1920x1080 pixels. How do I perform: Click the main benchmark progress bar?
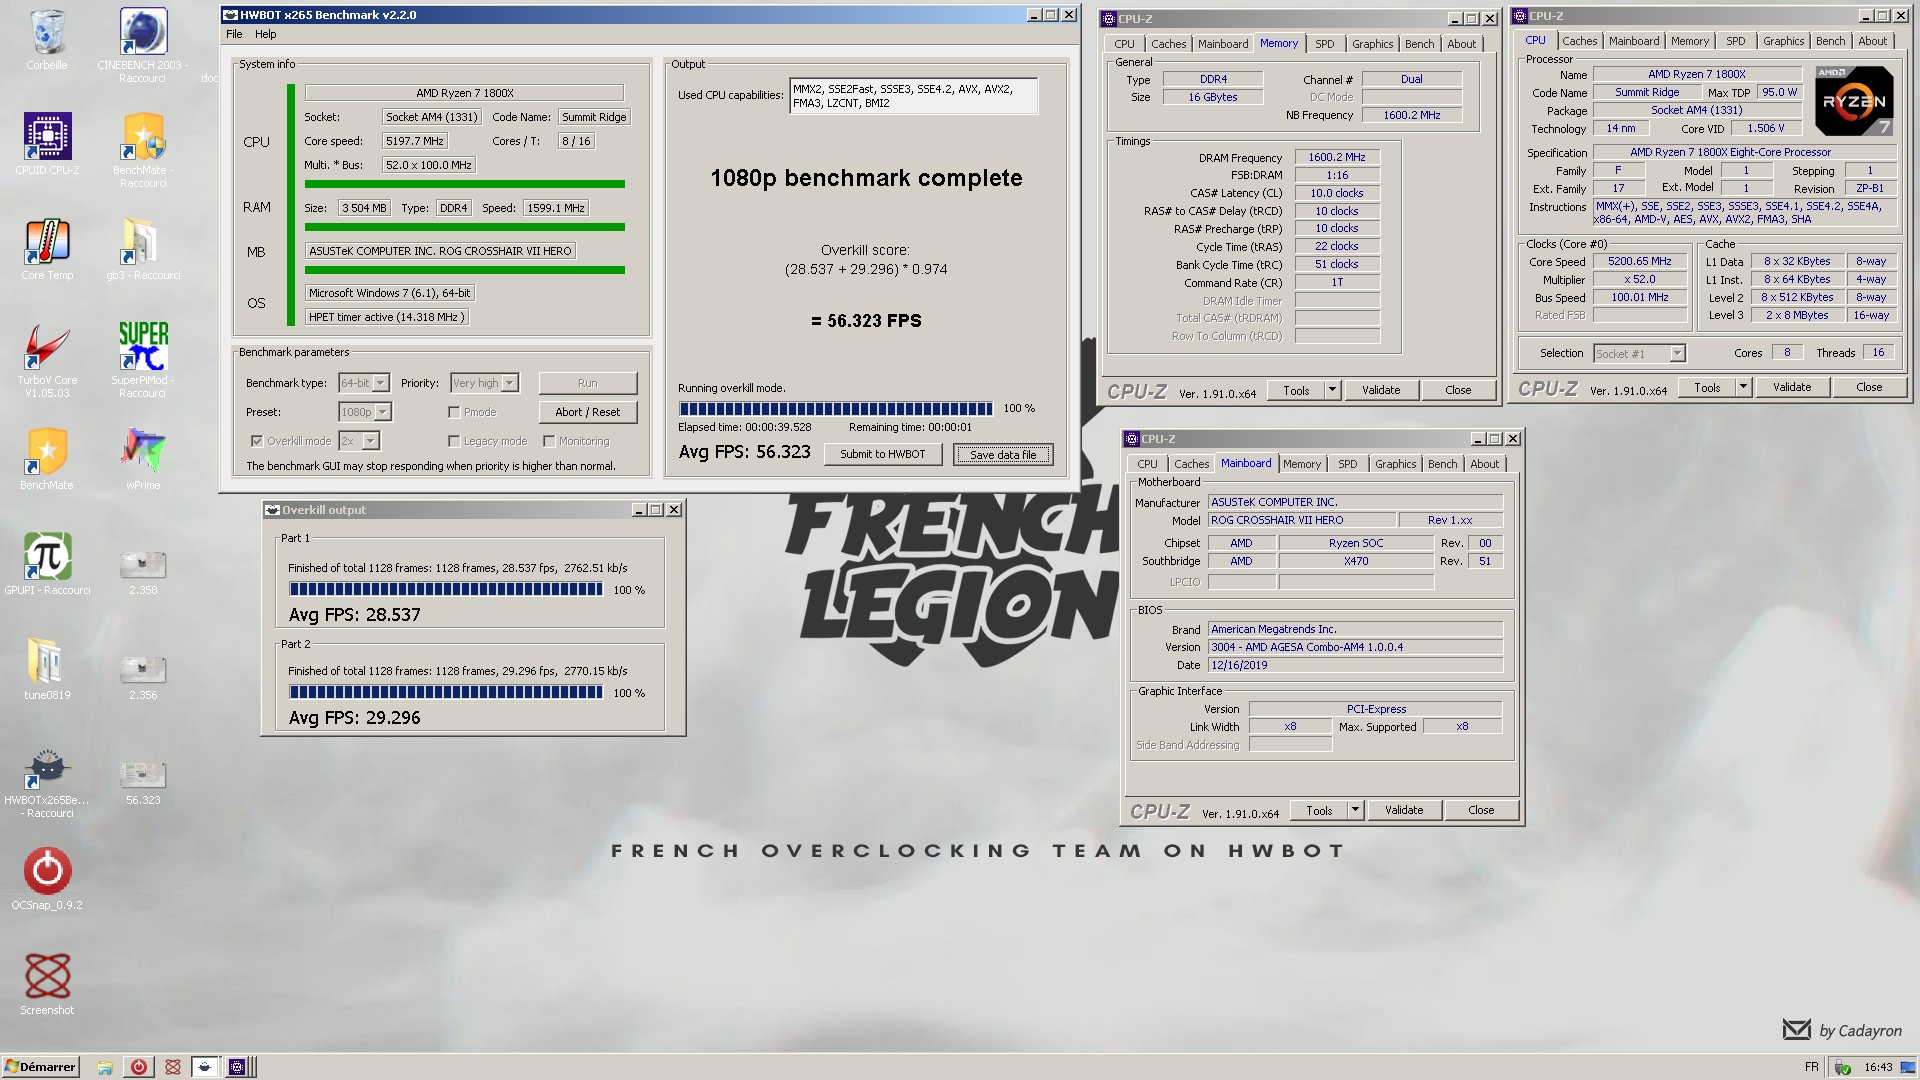coord(835,408)
